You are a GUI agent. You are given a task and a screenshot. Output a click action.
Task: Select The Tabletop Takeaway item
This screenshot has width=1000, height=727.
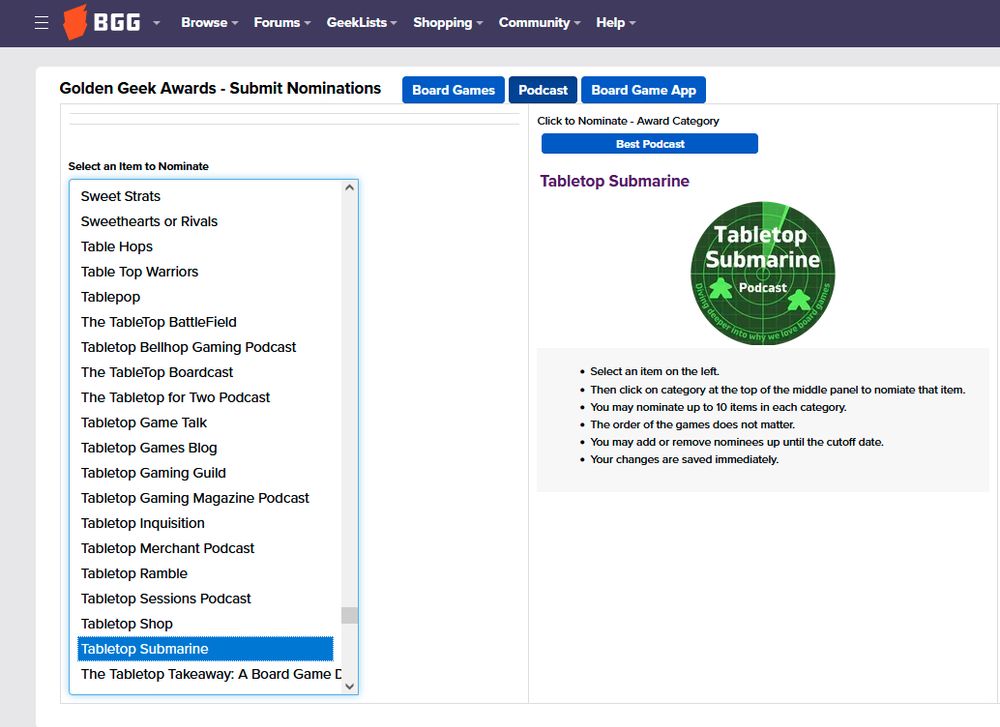click(x=209, y=674)
